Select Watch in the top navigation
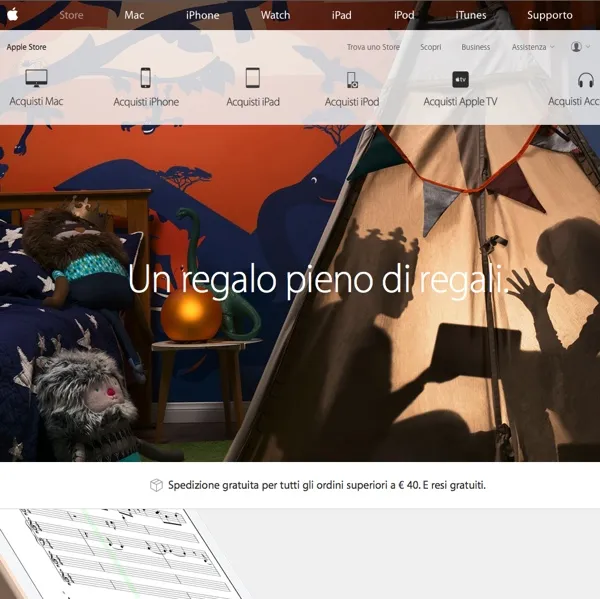This screenshot has width=600, height=599. click(275, 15)
